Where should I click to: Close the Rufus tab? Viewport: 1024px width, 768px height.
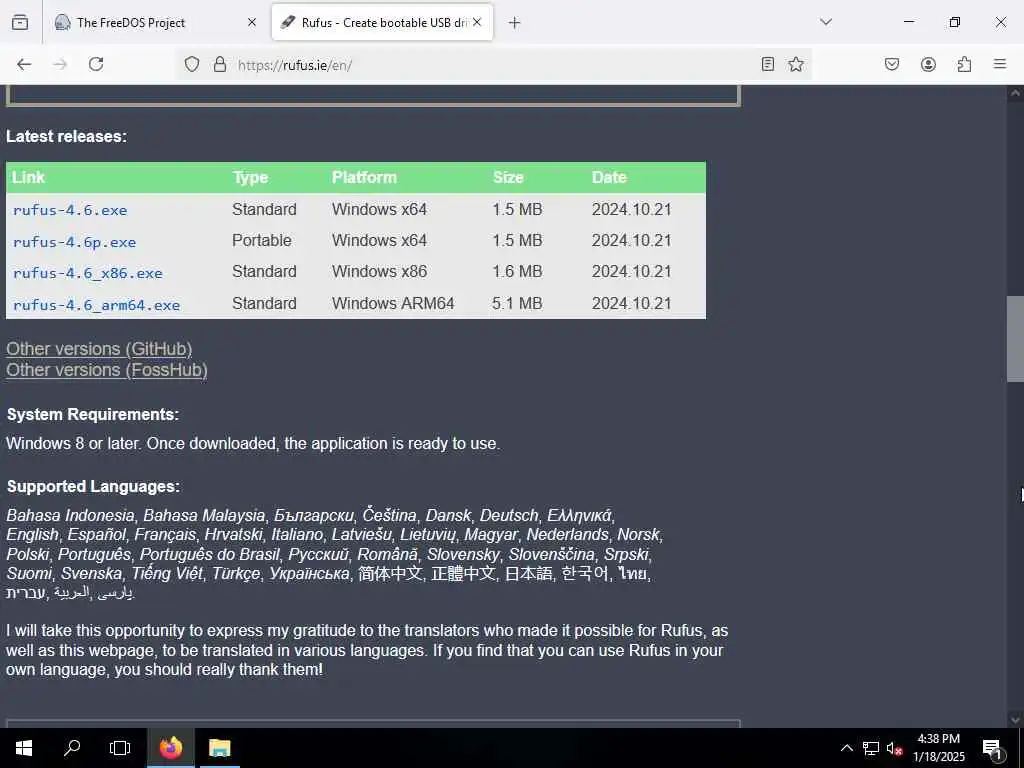pos(477,23)
